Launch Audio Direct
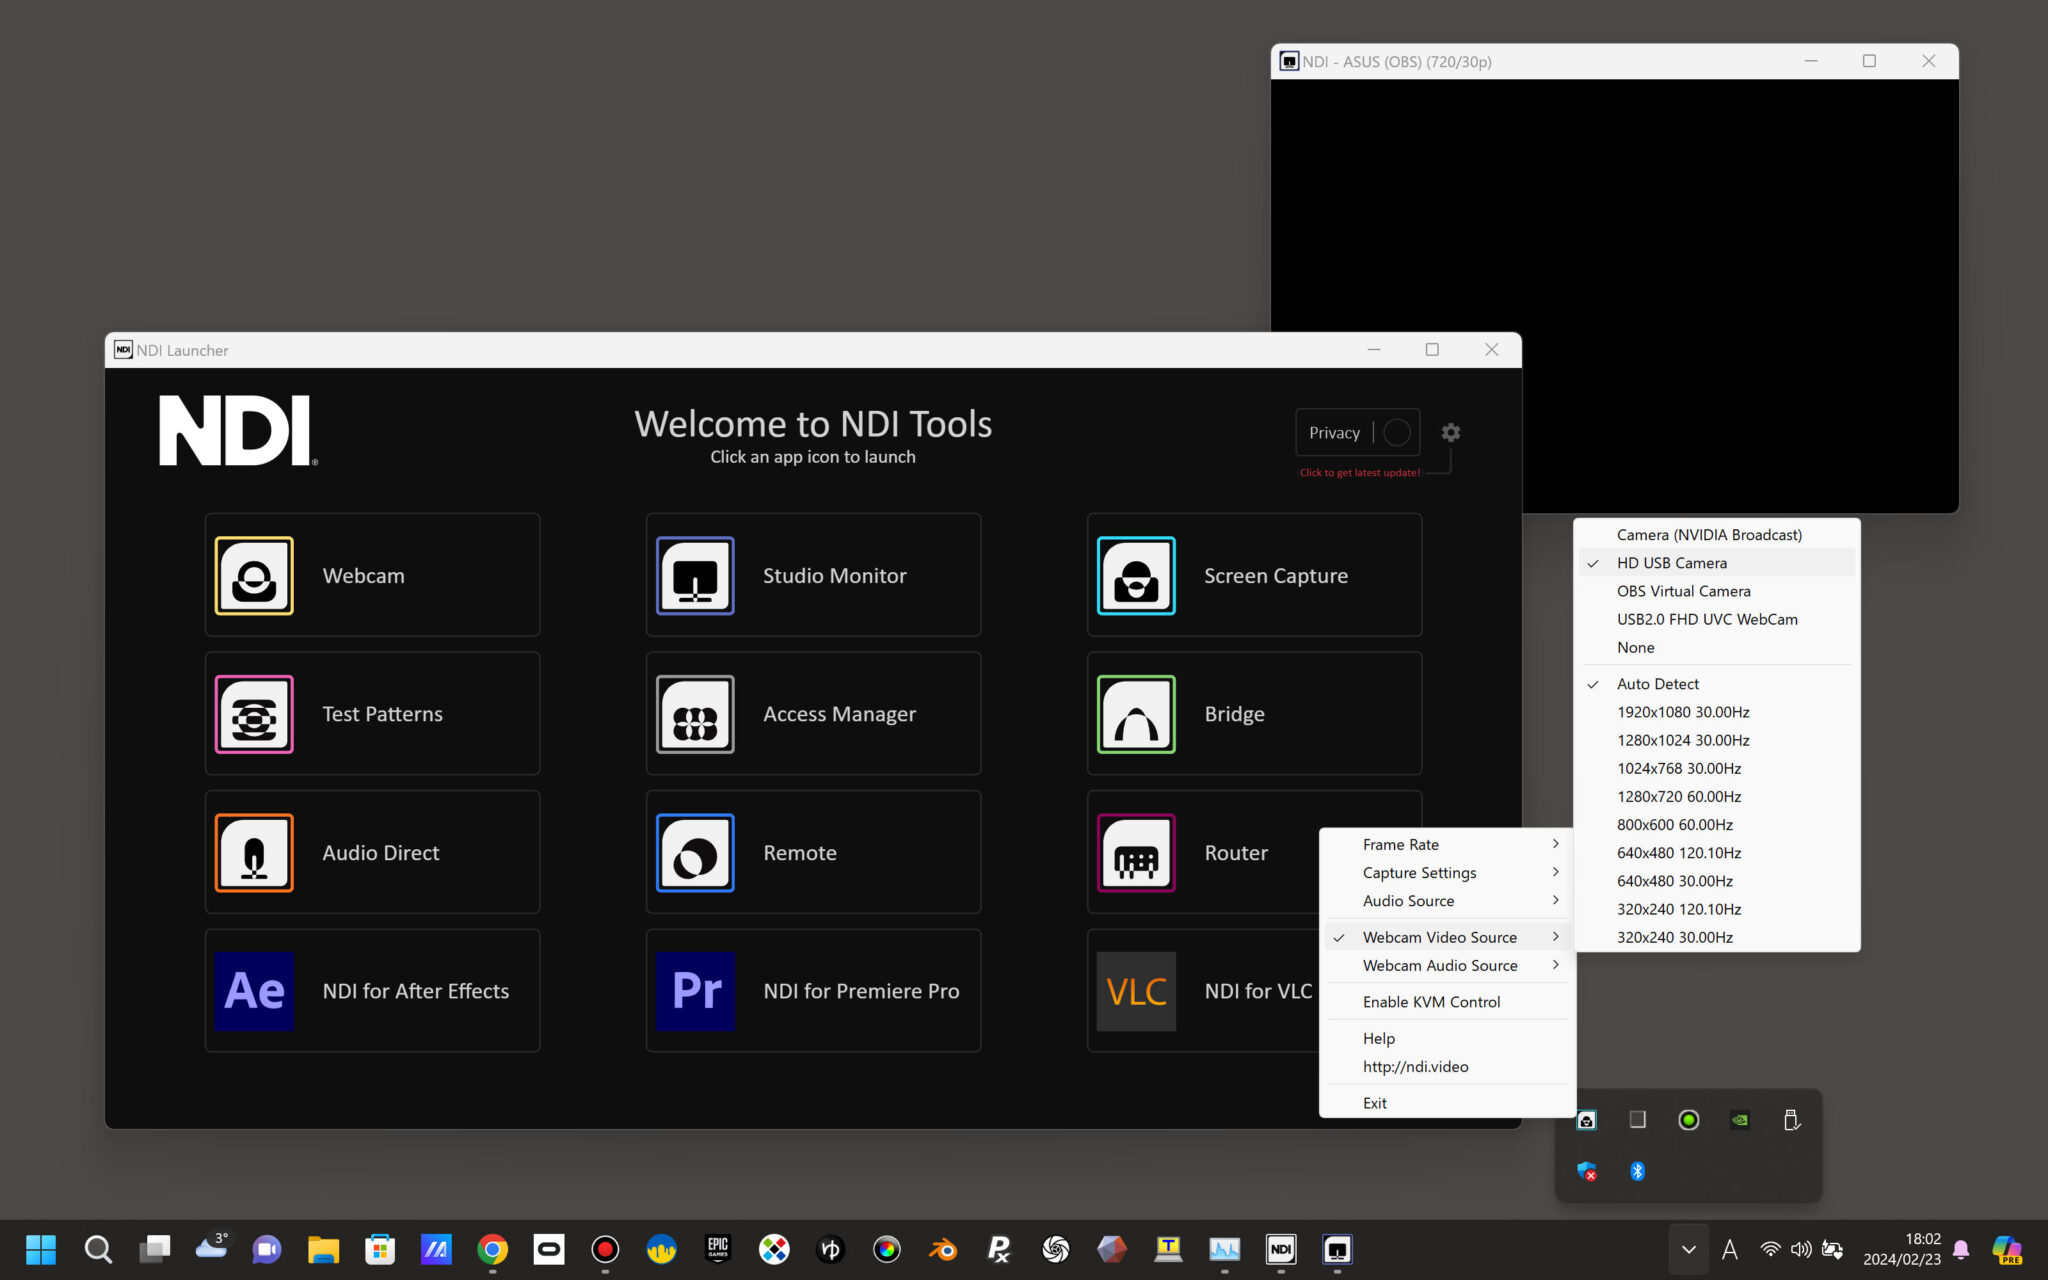The image size is (2048, 1280). [371, 852]
